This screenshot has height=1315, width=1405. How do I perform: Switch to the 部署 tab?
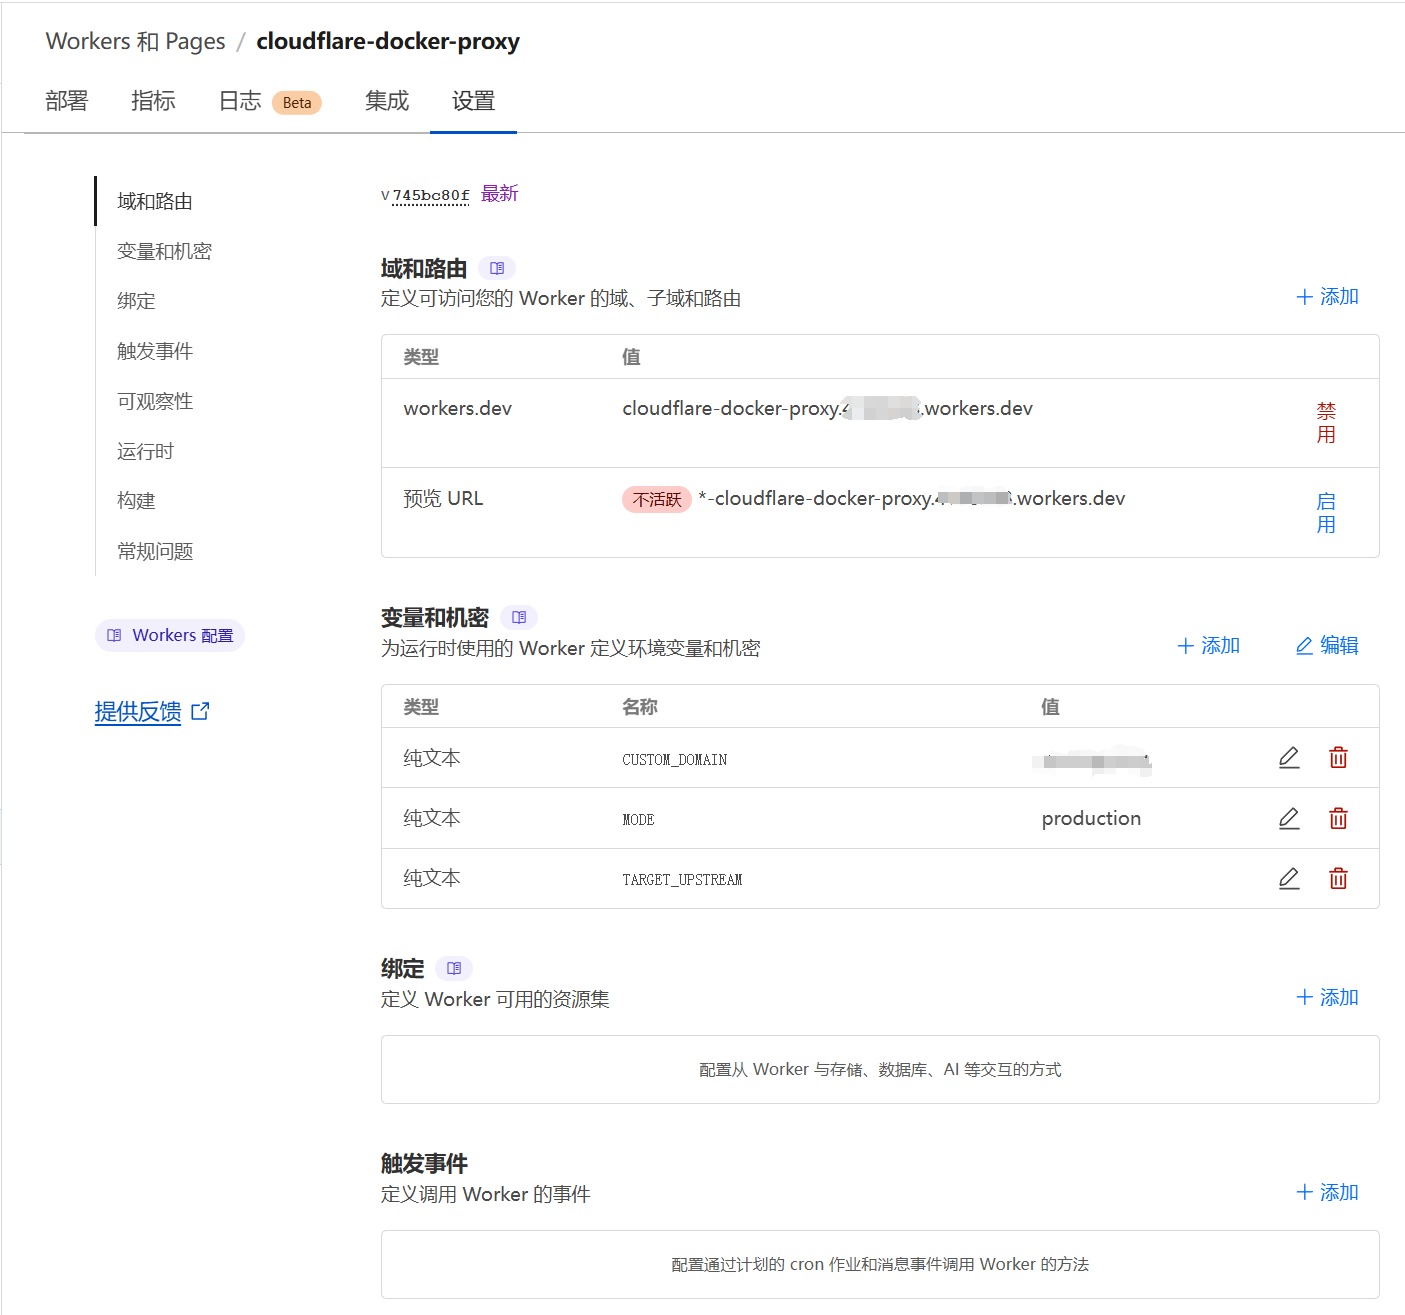(67, 101)
